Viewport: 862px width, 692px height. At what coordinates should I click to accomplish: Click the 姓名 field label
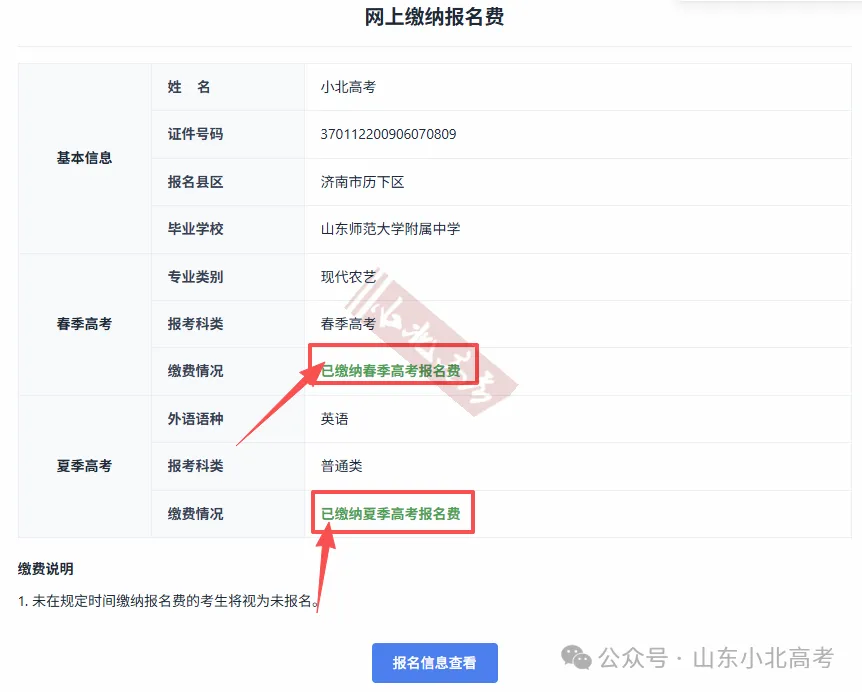click(189, 87)
